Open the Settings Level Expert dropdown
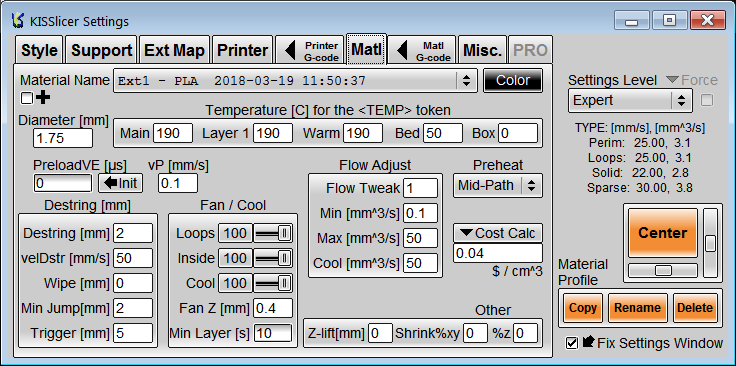The image size is (736, 366). pyautogui.click(x=630, y=100)
